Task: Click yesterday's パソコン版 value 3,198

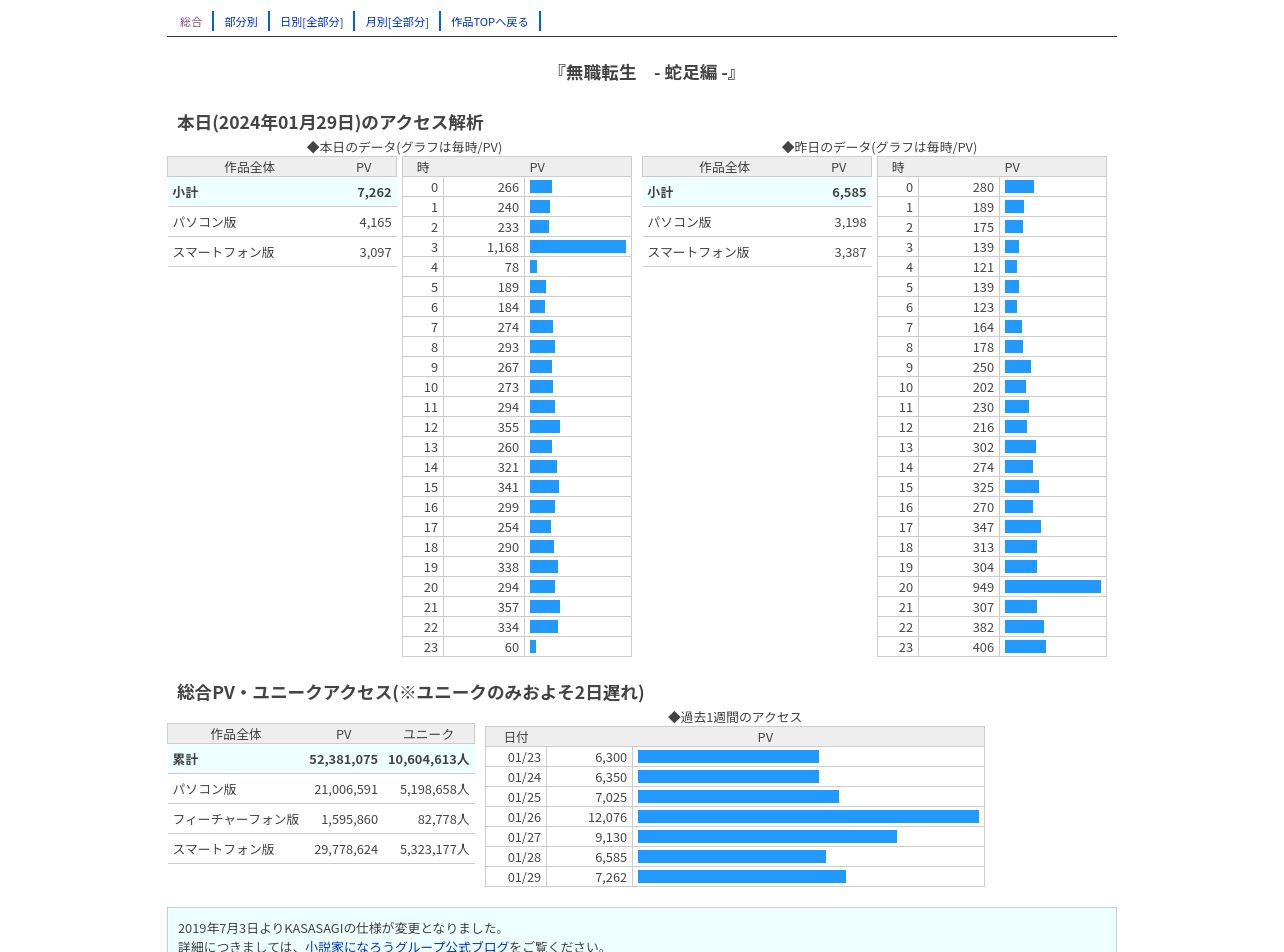Action: click(x=850, y=222)
